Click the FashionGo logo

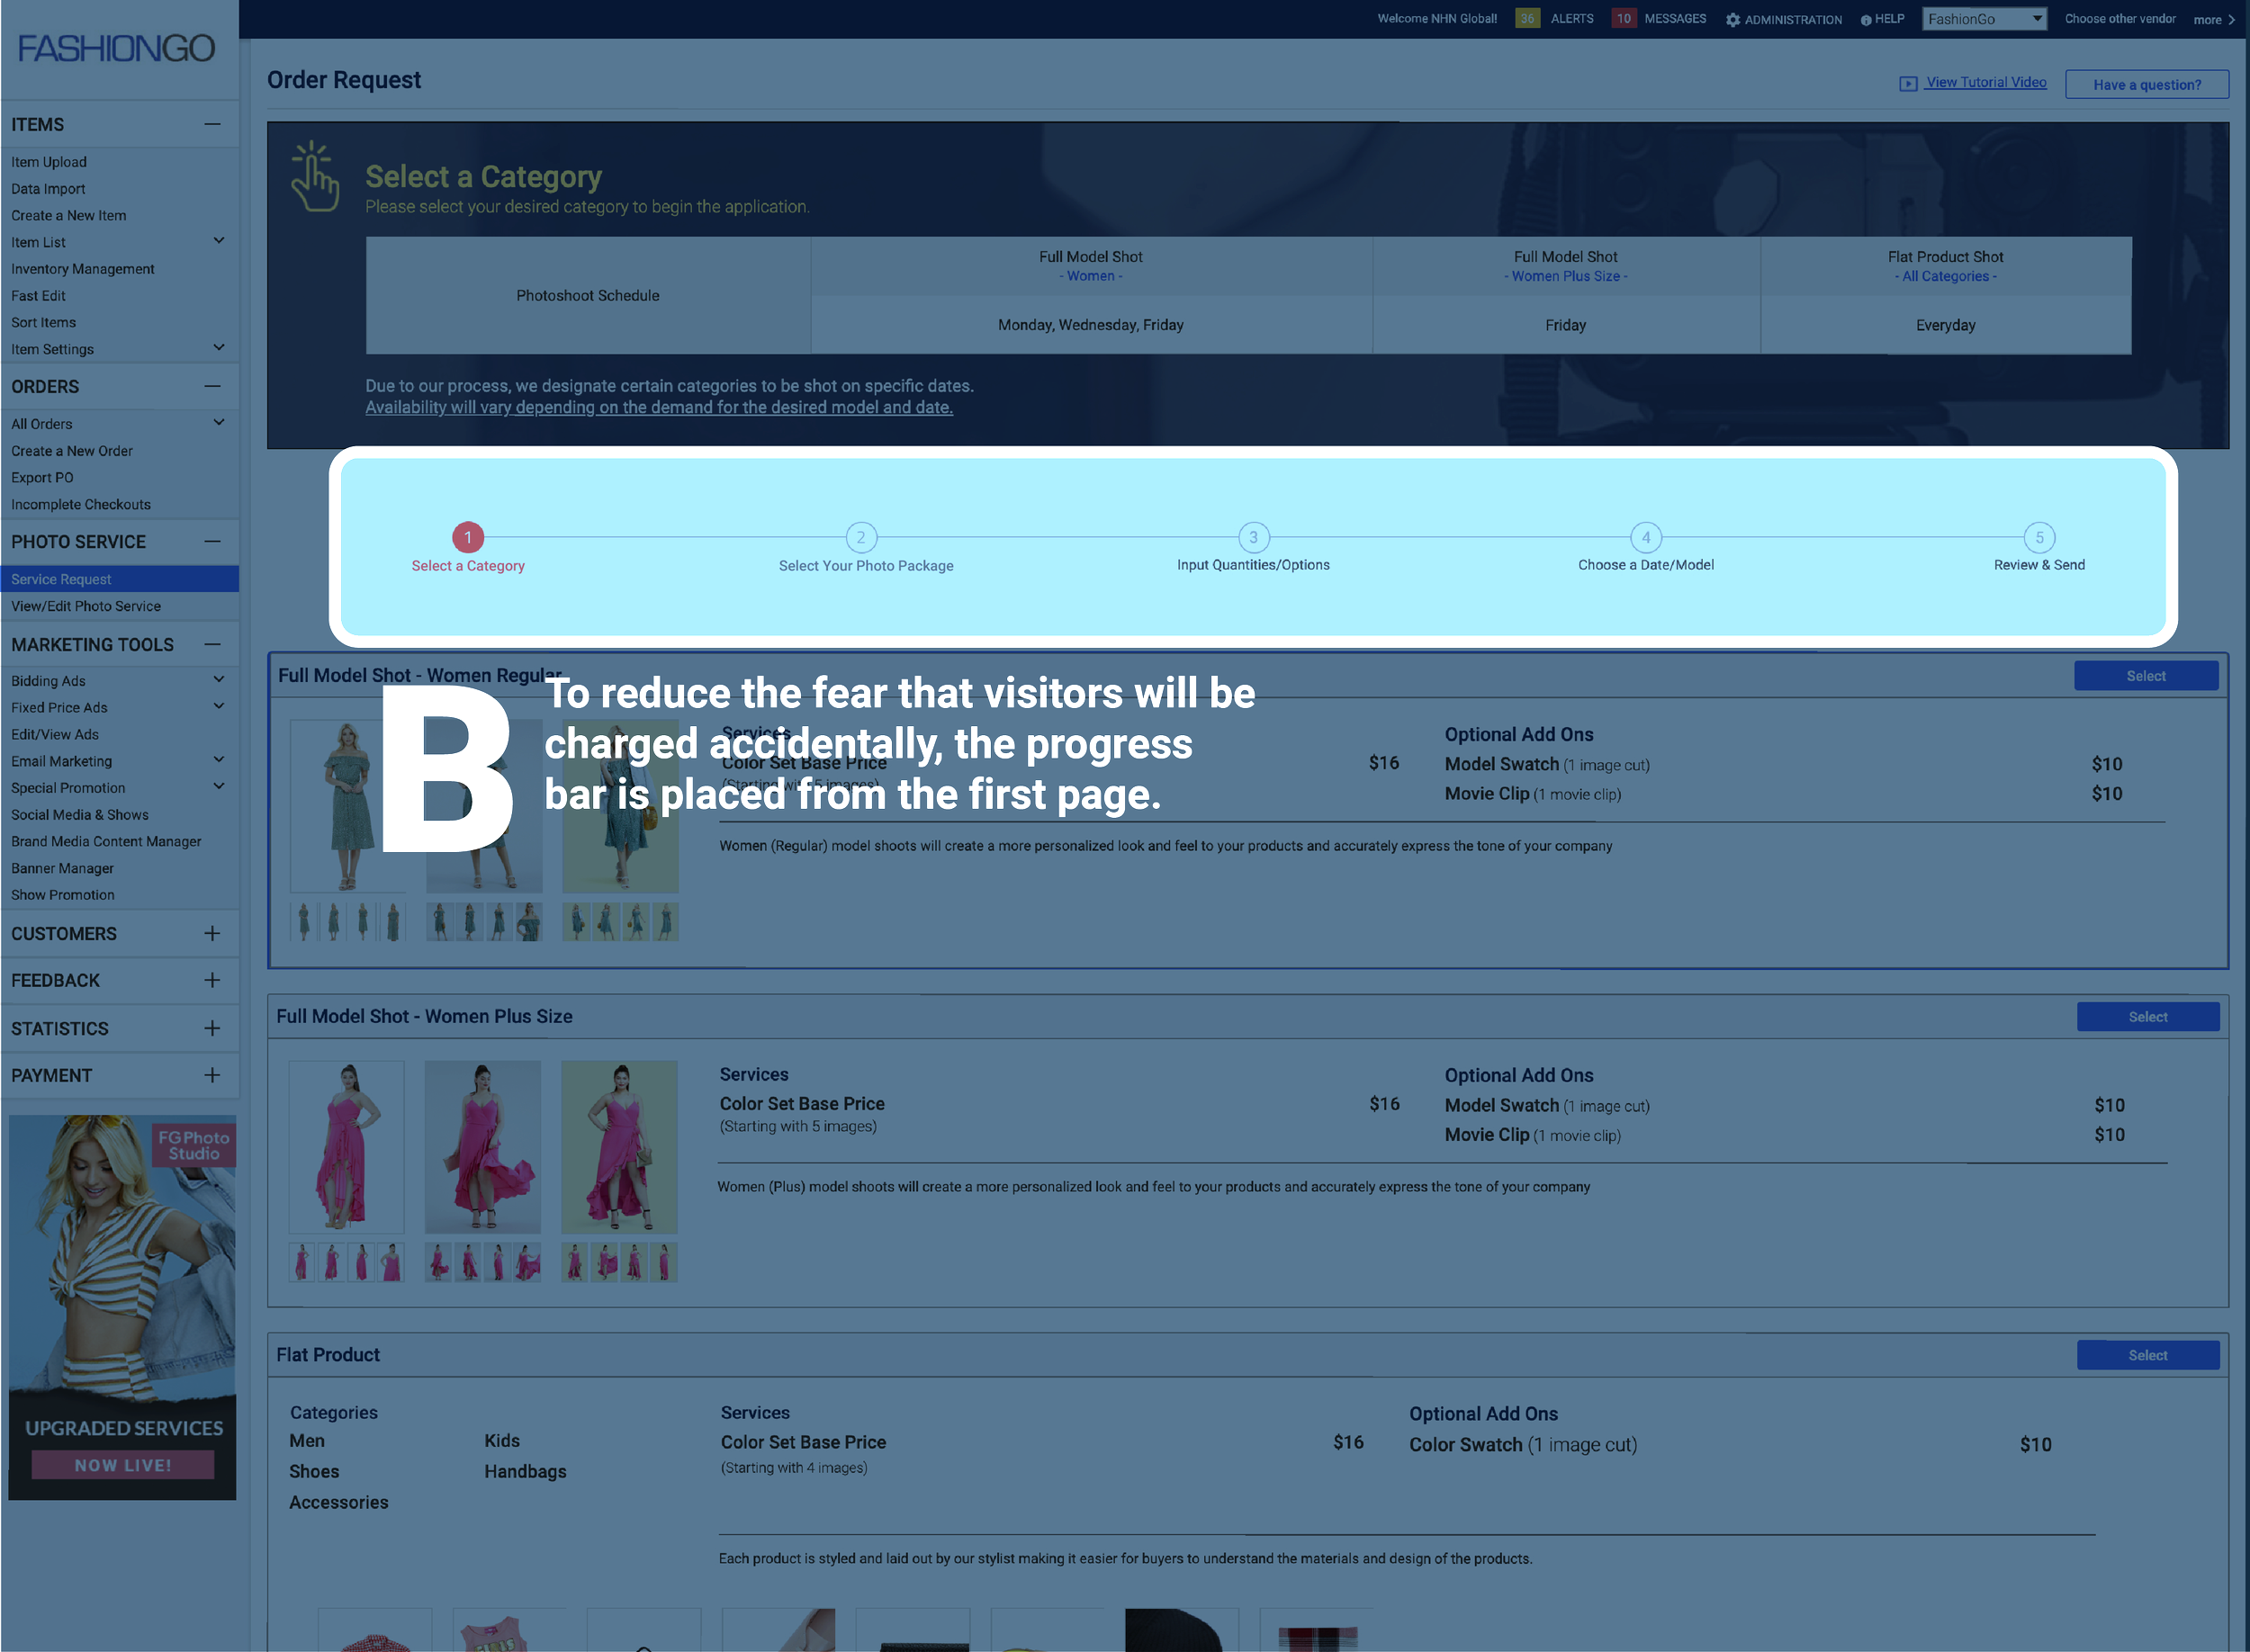pyautogui.click(x=116, y=48)
